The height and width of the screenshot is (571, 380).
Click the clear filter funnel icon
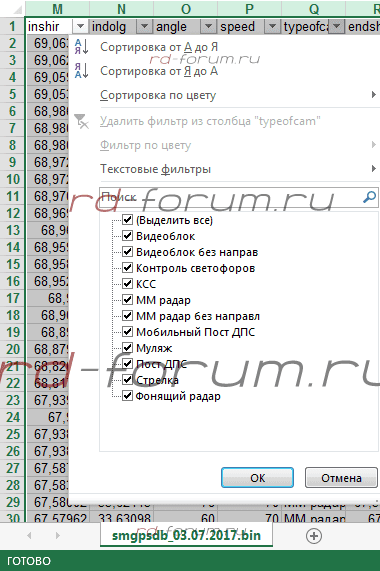pos(82,121)
